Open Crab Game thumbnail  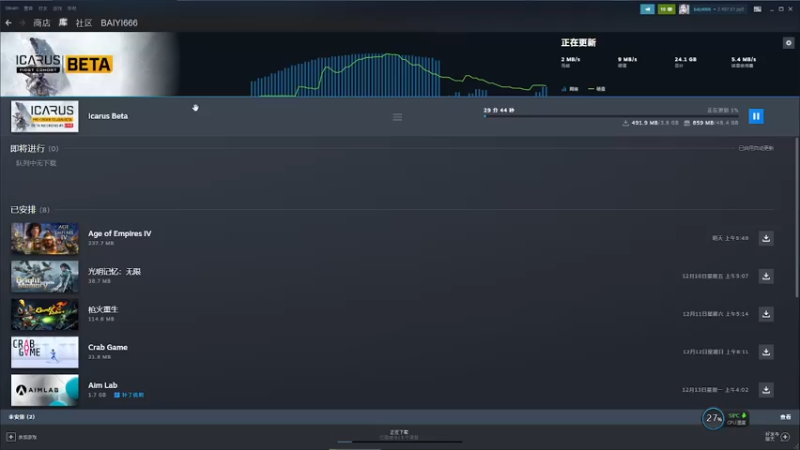[x=45, y=352]
